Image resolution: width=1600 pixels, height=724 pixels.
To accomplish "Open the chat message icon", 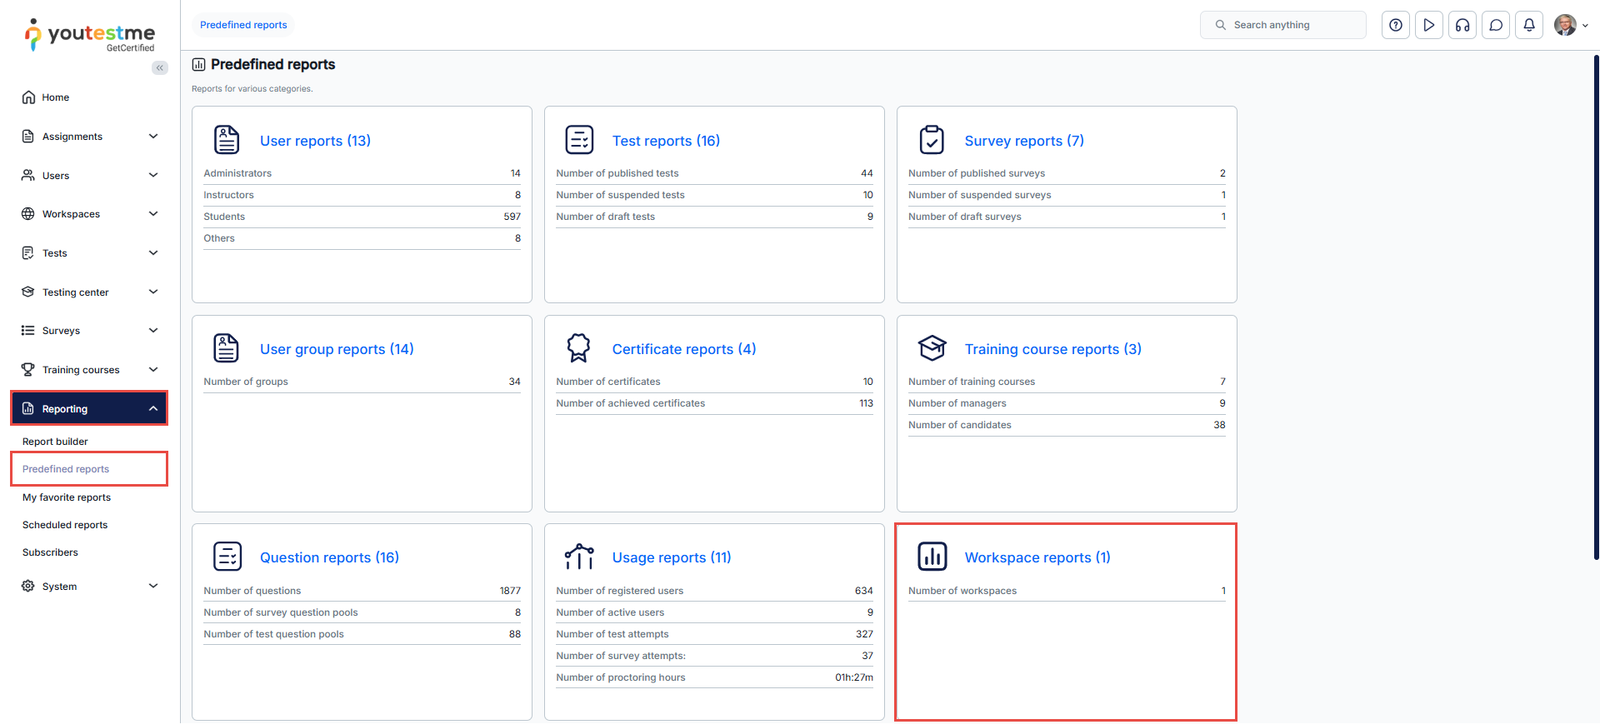I will point(1496,25).
